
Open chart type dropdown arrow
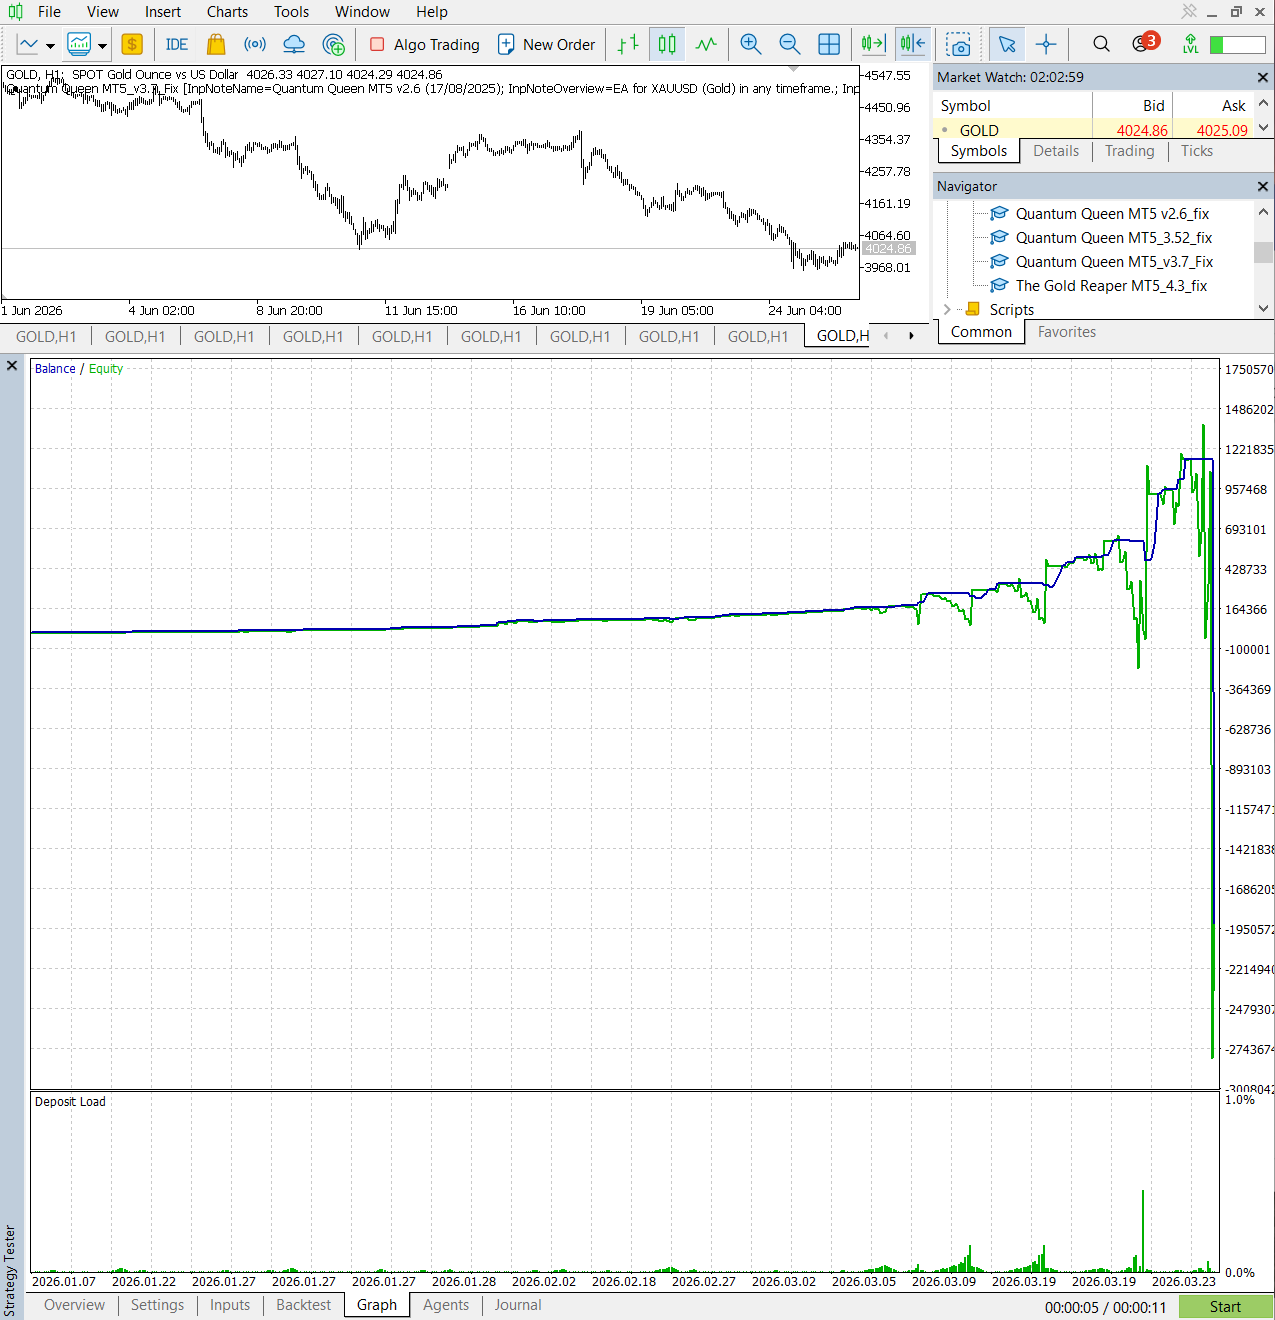(50, 45)
